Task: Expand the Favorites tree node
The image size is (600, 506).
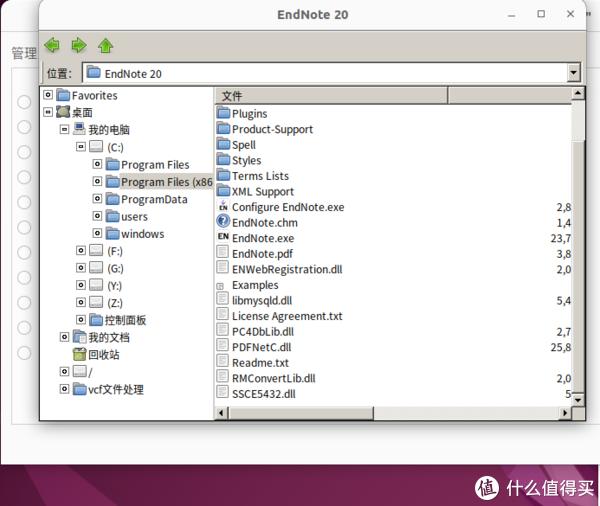Action: 49,96
